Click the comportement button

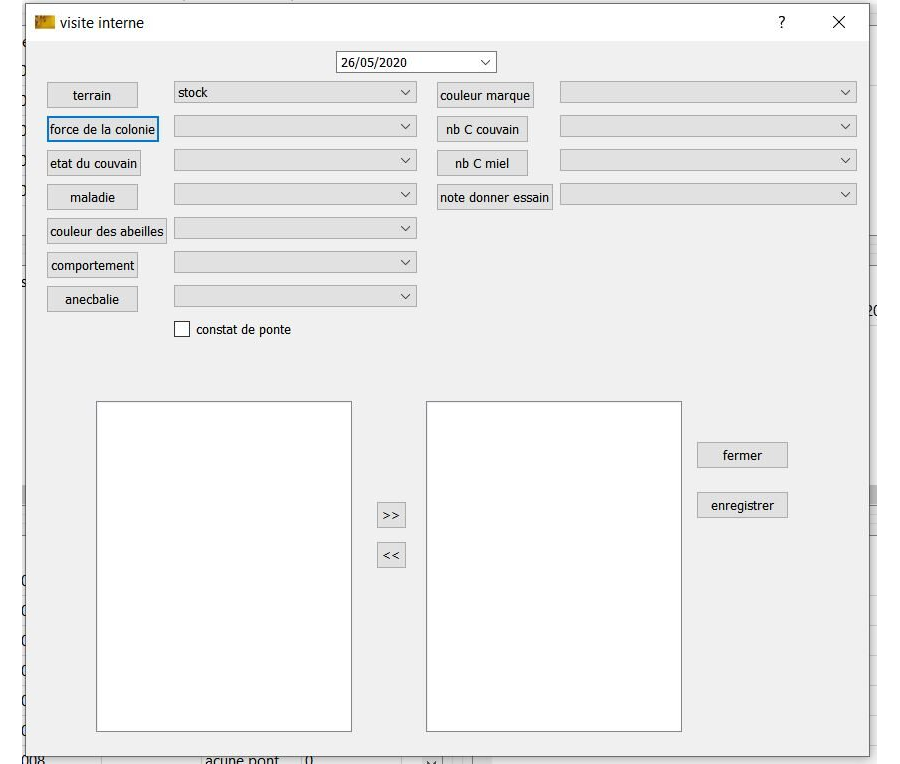pos(93,265)
